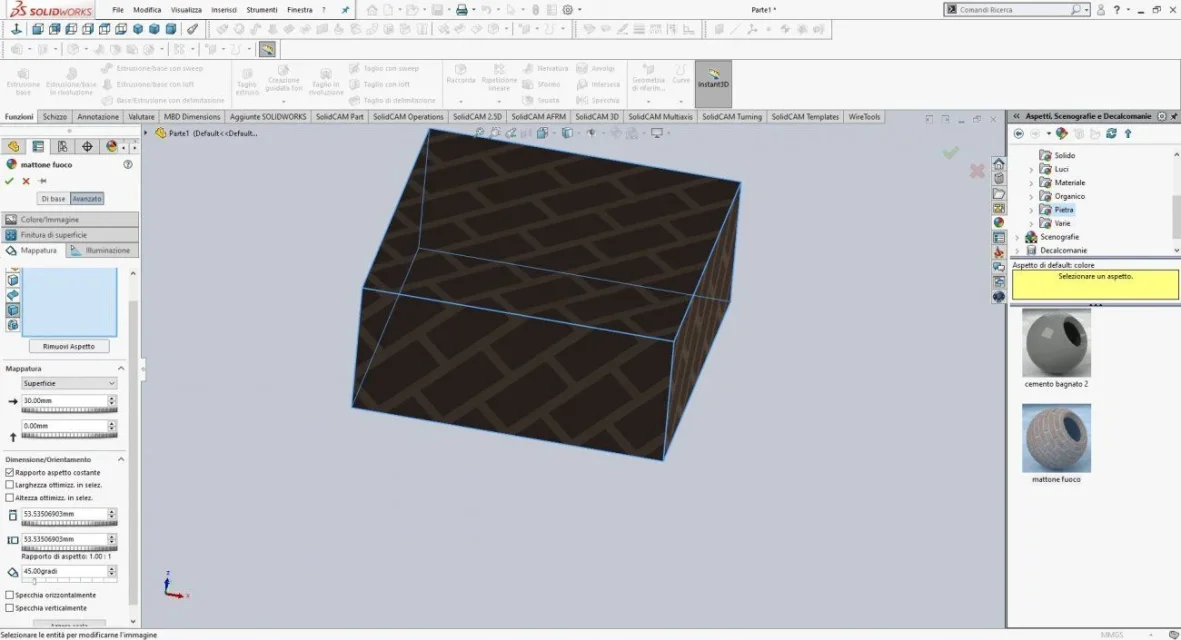This screenshot has width=1181, height=640.
Task: Click the Rimuovi Aspetto button
Action: point(69,346)
